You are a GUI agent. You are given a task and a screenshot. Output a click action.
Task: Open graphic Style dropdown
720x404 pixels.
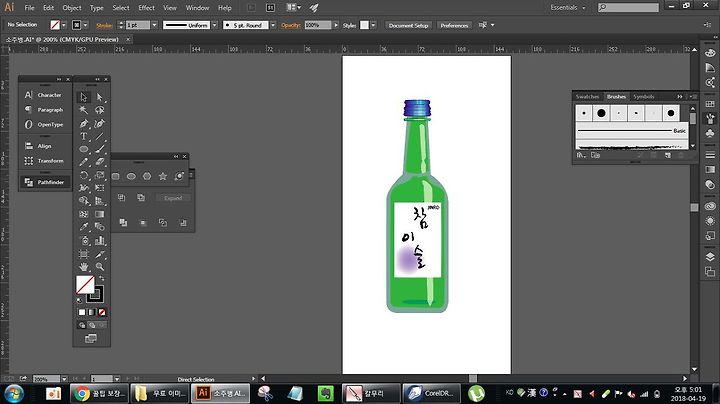pyautogui.click(x=373, y=25)
